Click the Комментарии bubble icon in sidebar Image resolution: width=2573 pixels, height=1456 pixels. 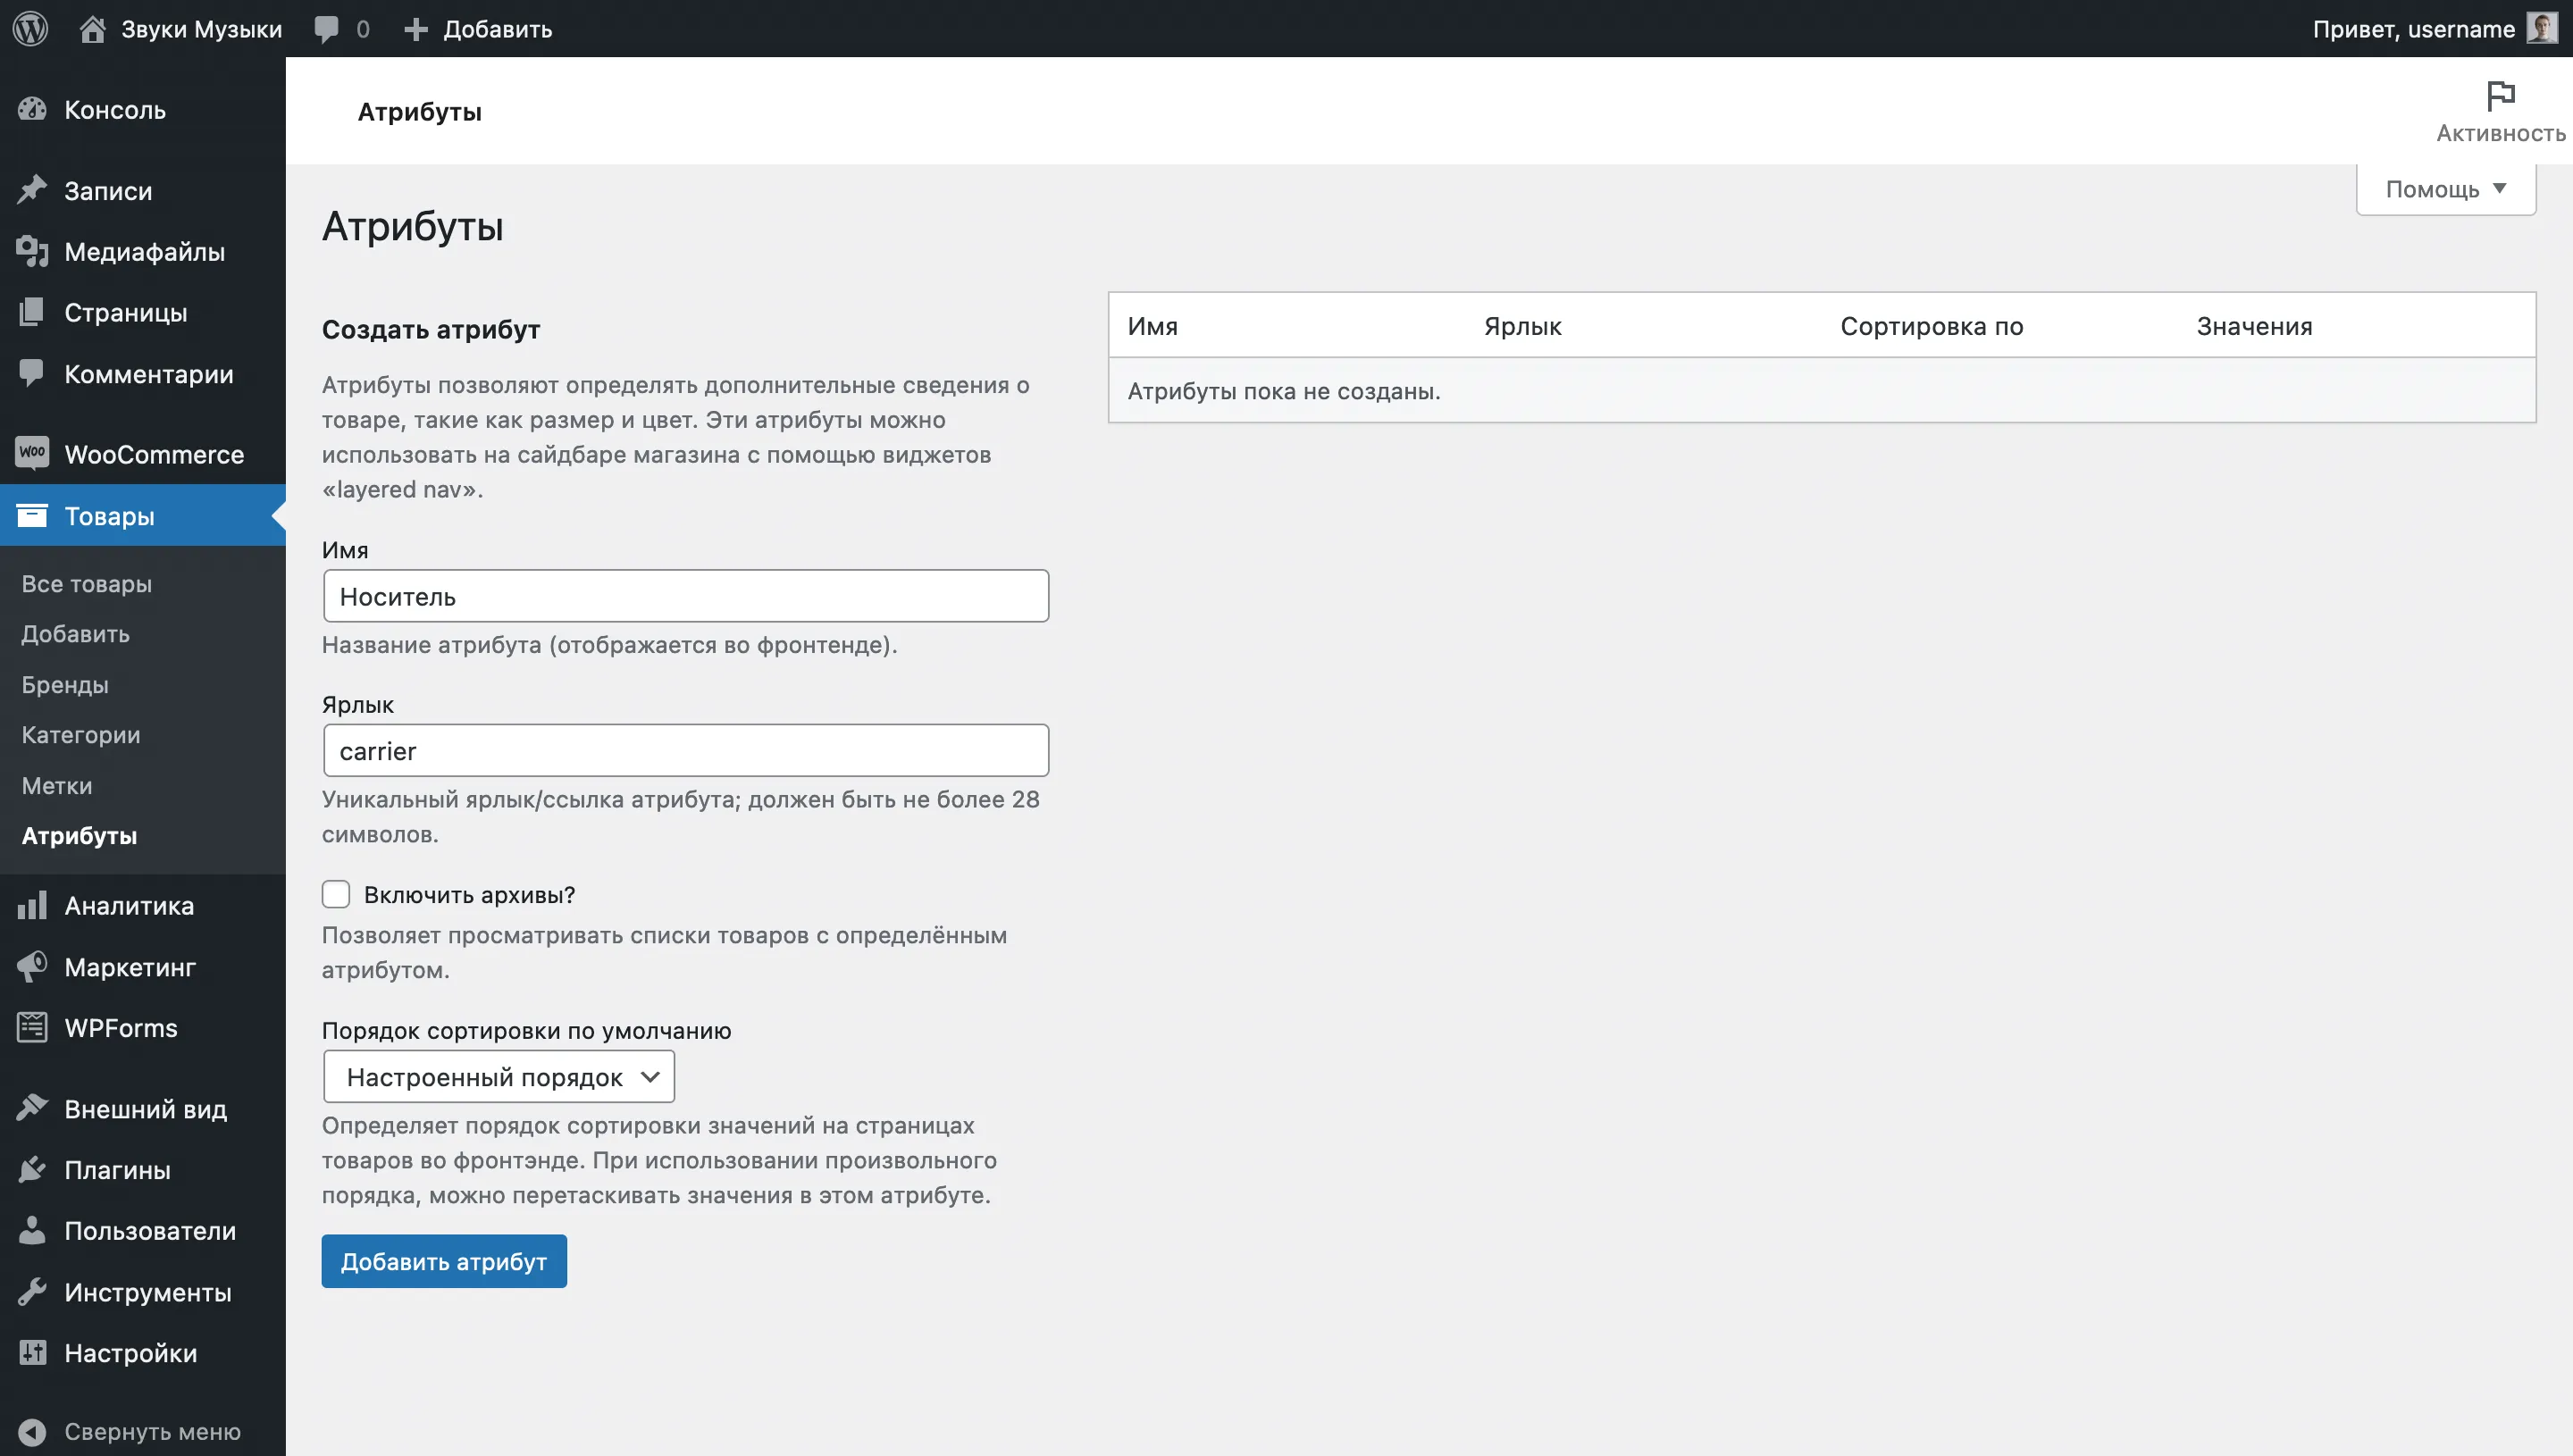tap(32, 374)
